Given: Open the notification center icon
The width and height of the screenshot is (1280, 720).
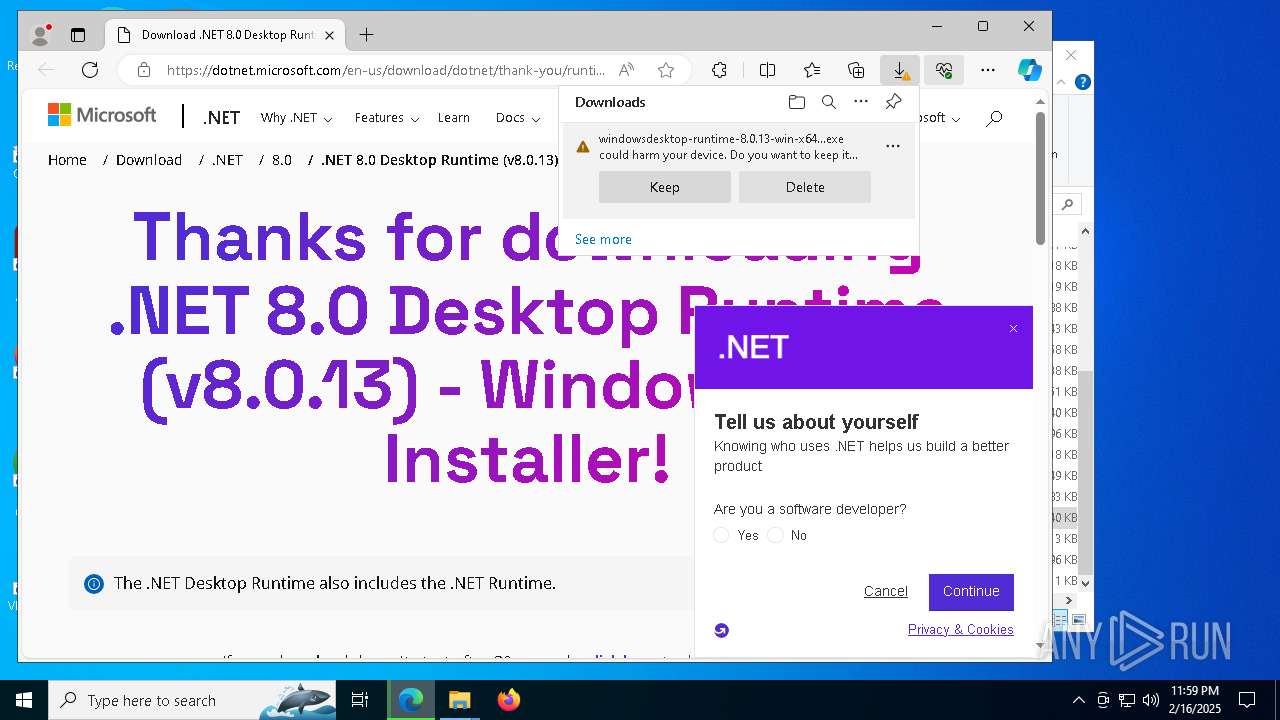Looking at the screenshot, I should [x=1247, y=700].
